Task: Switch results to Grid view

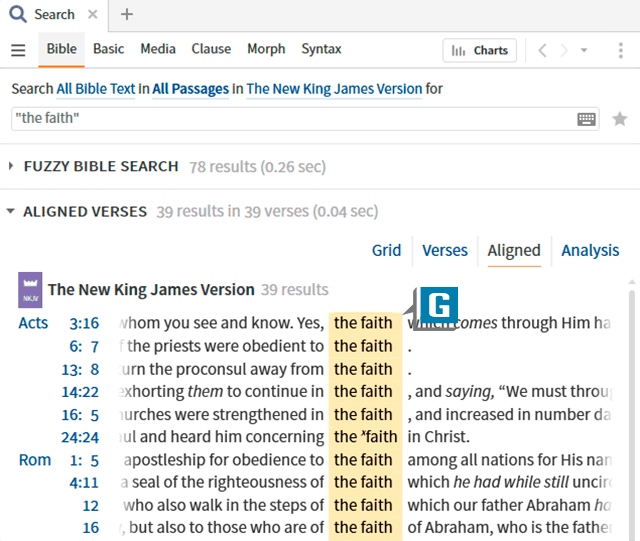Action: 387,250
